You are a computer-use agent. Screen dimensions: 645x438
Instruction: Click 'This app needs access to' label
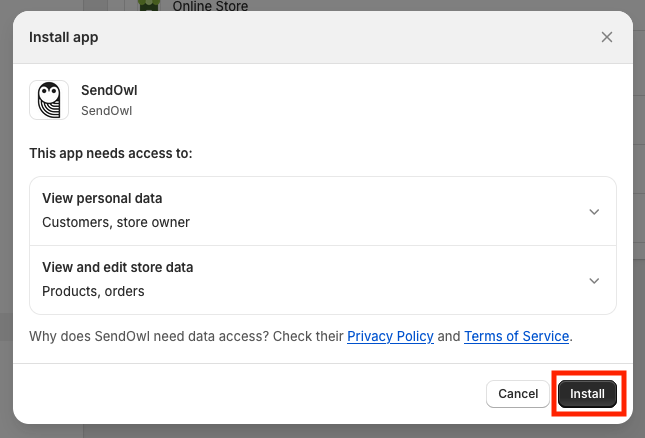[x=111, y=154]
